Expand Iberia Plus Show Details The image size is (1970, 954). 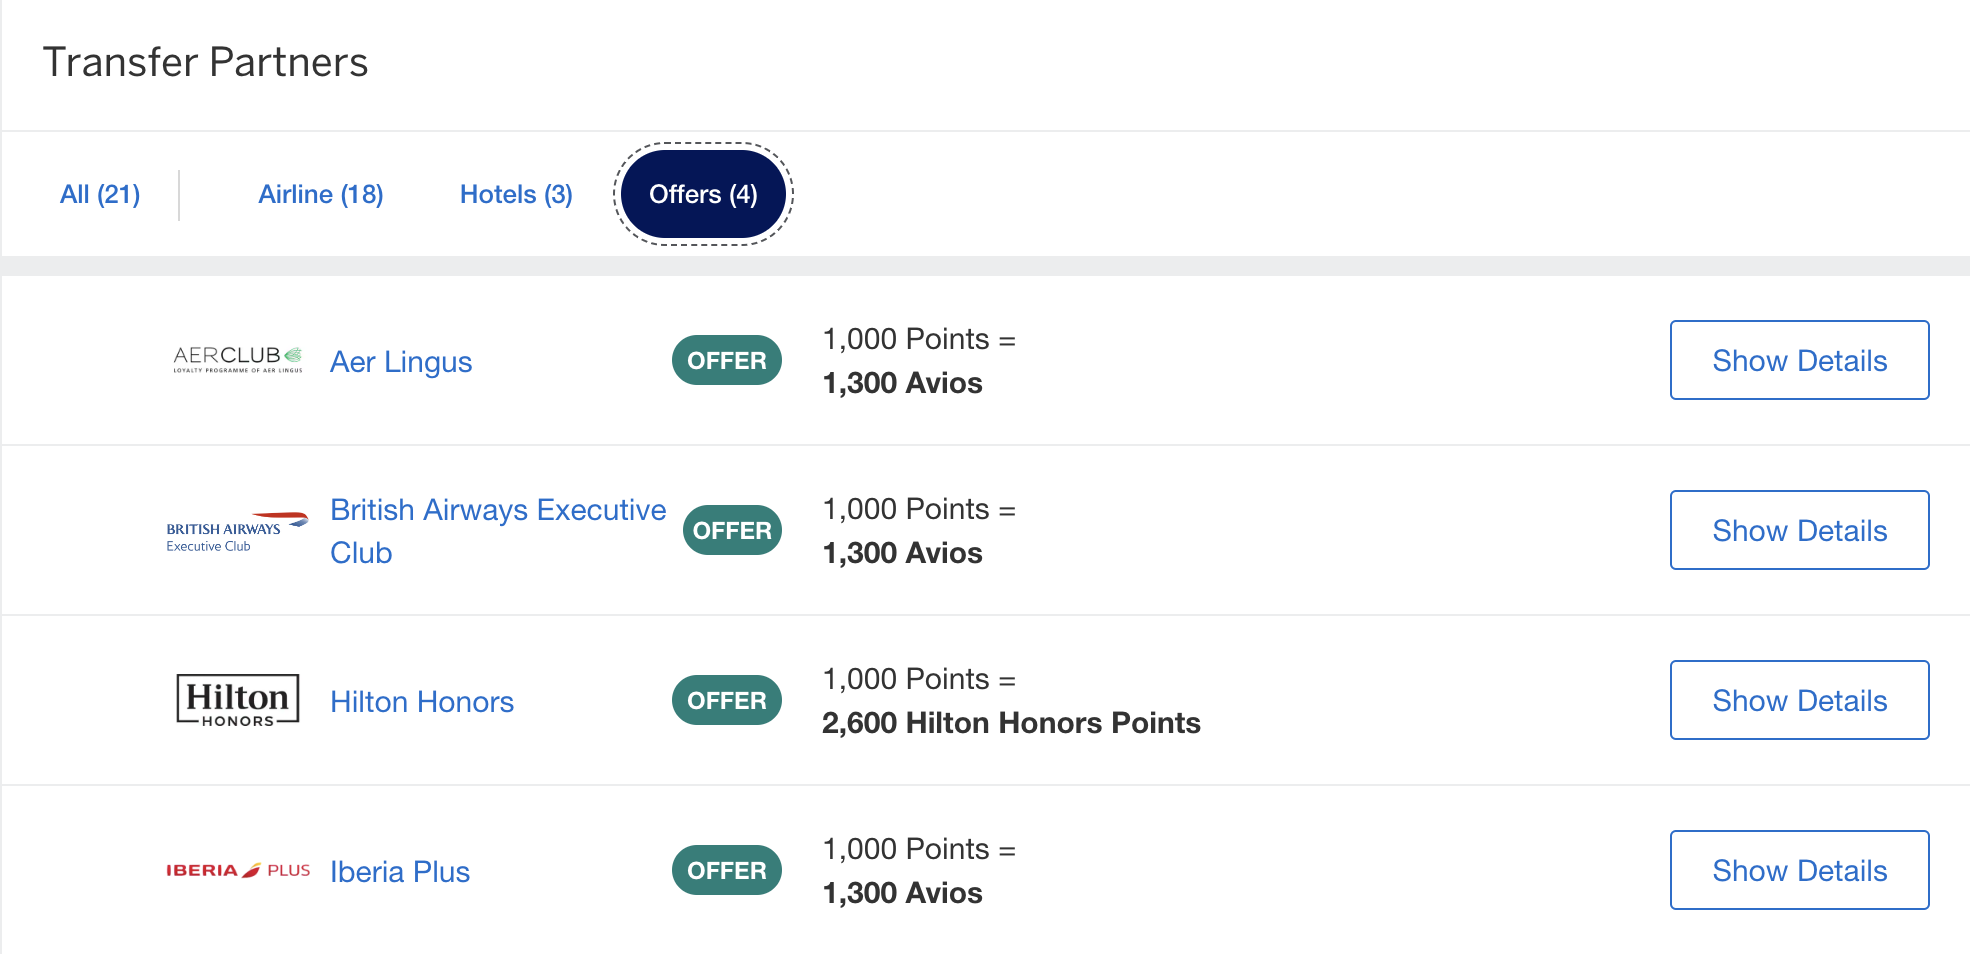(1800, 870)
